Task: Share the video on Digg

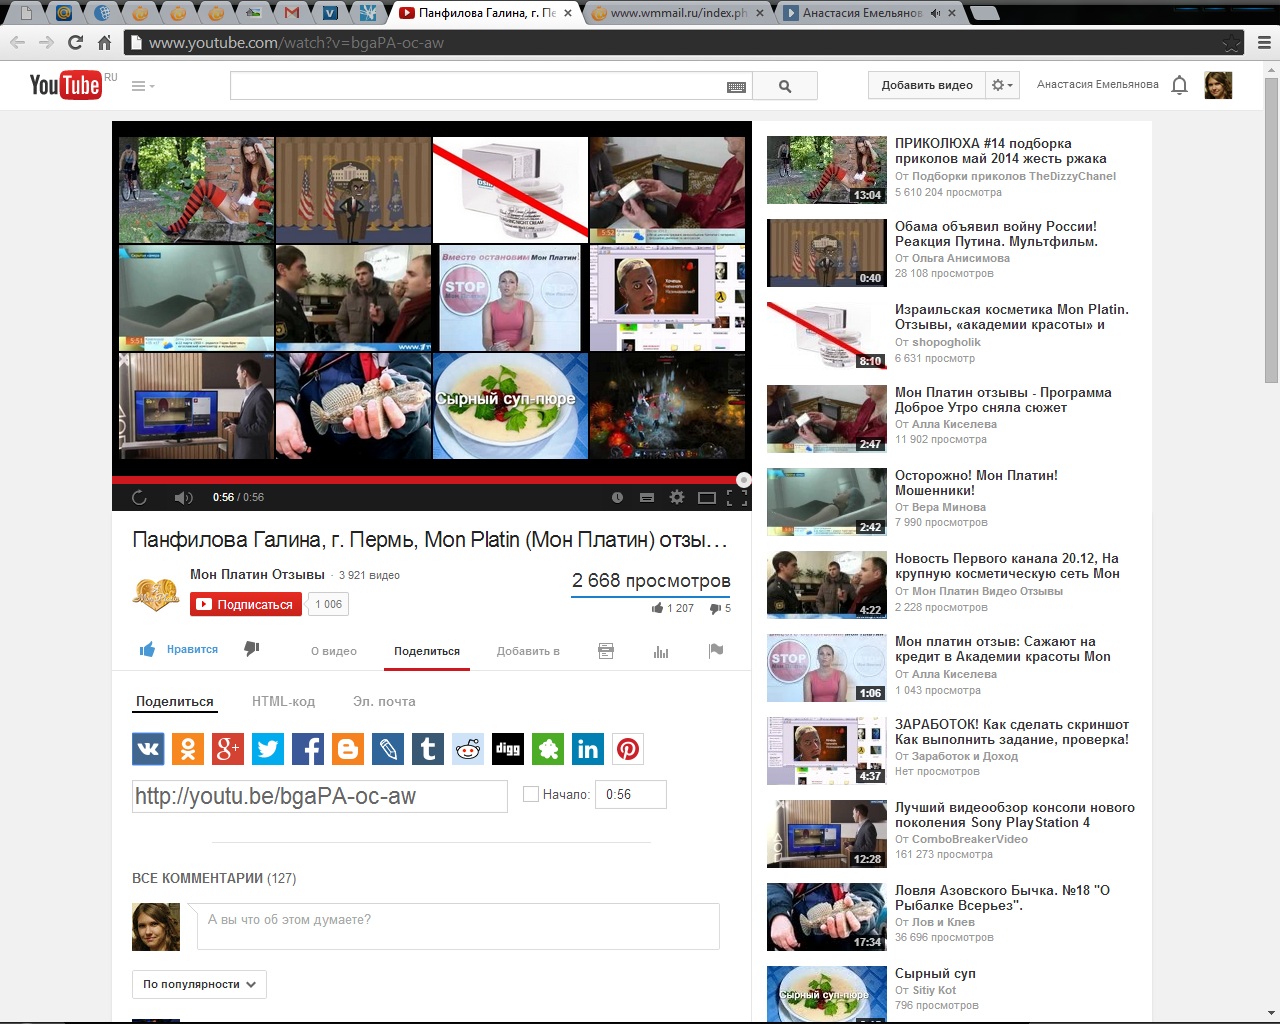Action: 508,748
